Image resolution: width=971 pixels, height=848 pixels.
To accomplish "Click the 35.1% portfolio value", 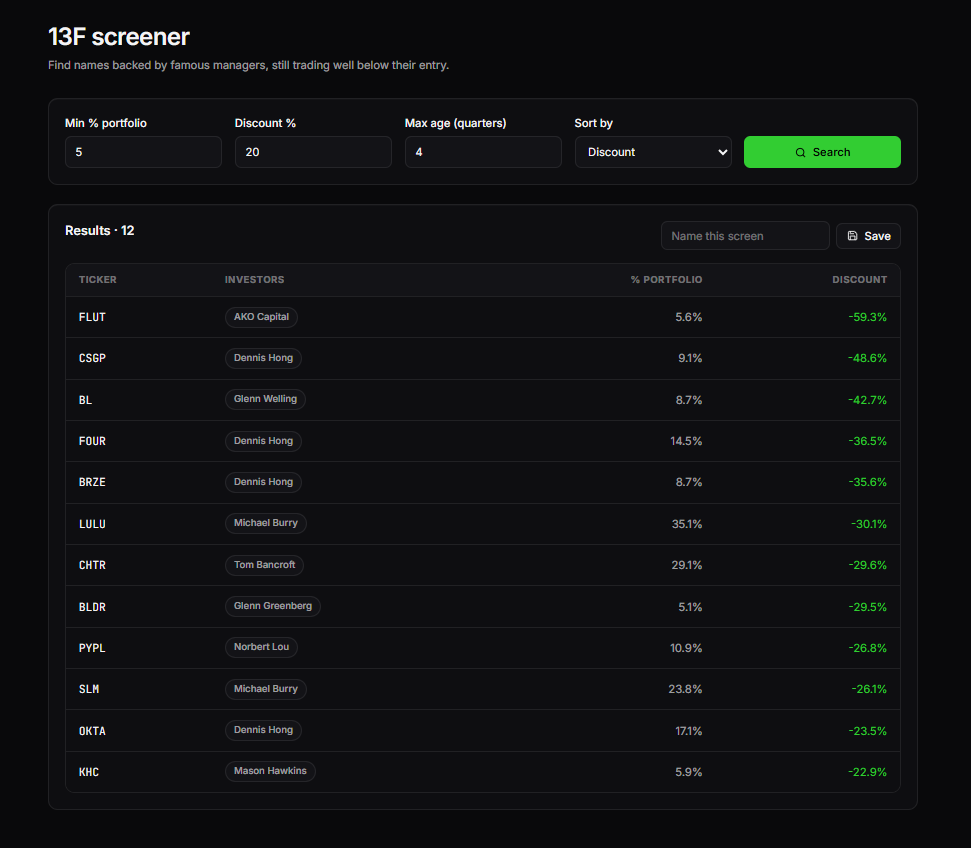I will pos(687,524).
